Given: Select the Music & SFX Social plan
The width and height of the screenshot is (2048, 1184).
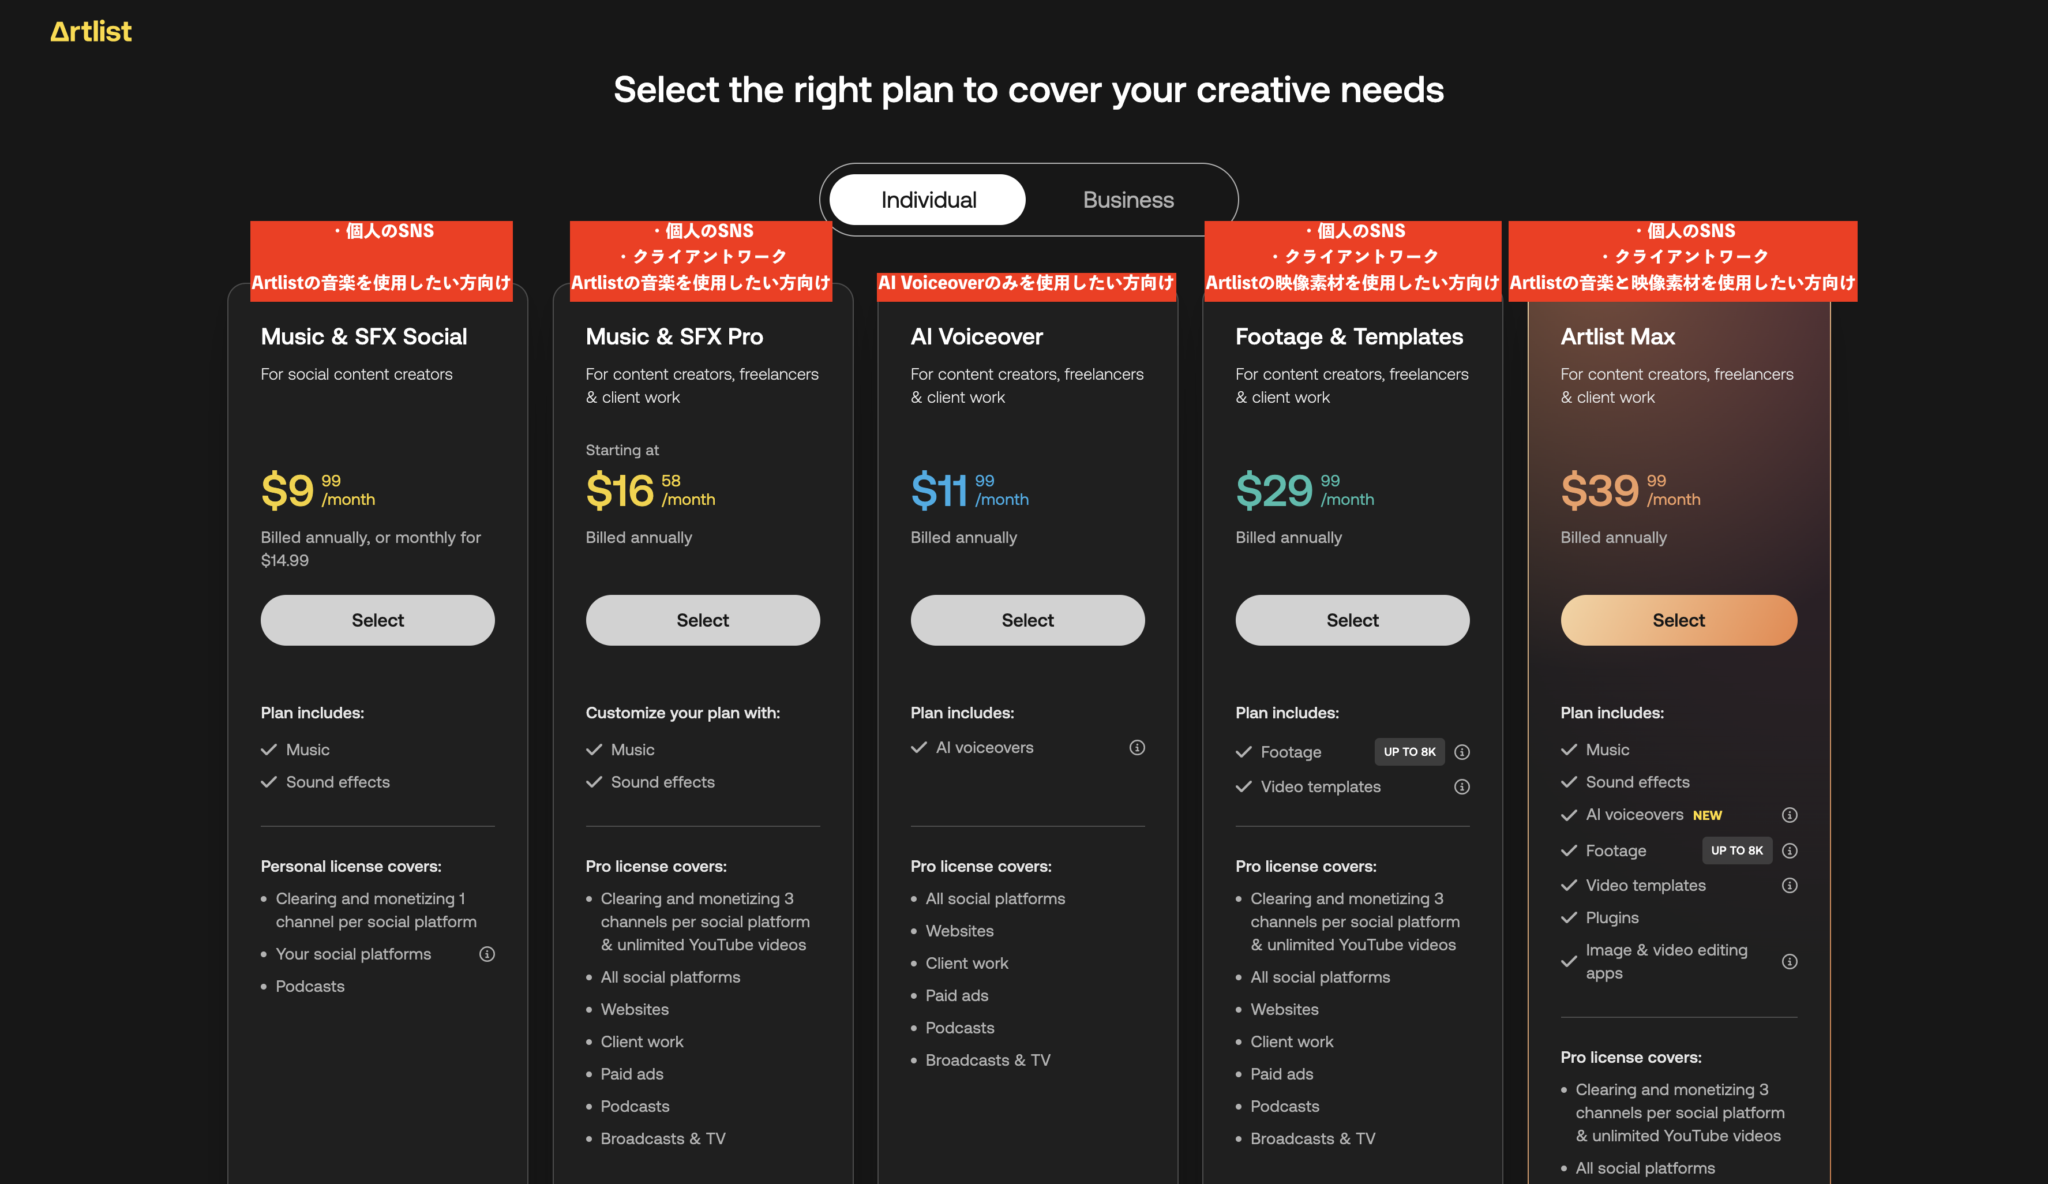Looking at the screenshot, I should point(378,620).
